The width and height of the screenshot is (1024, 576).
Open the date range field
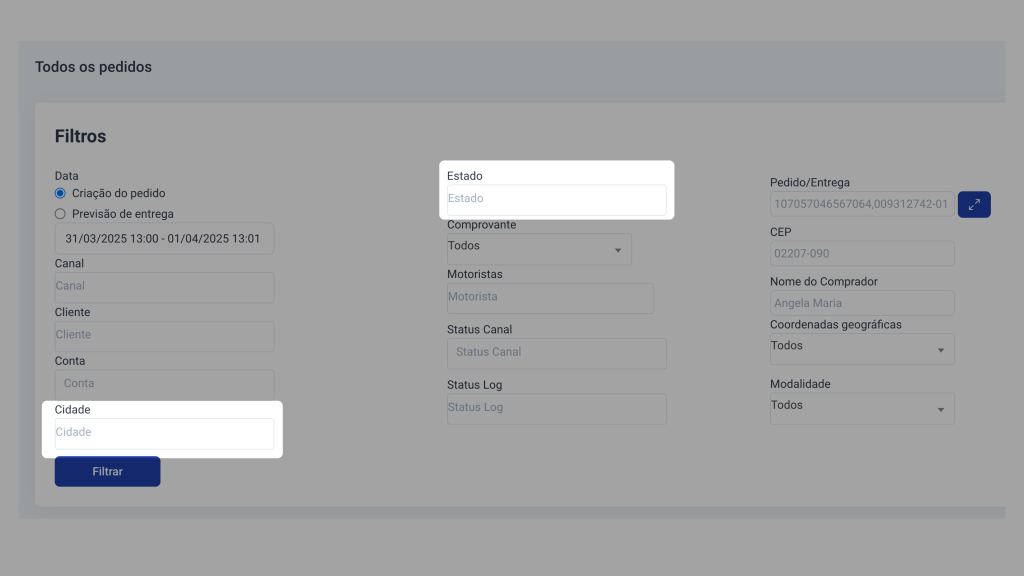point(165,239)
